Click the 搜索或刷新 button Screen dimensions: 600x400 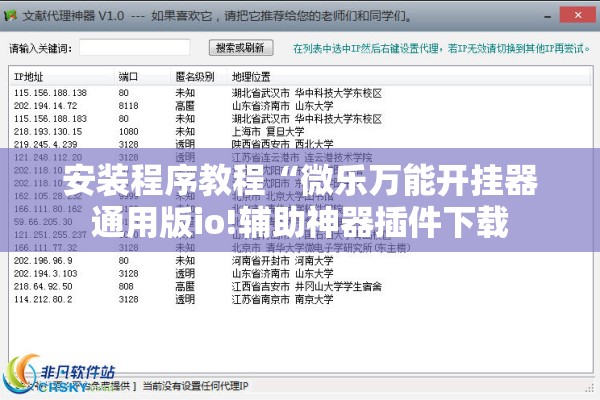(241, 48)
